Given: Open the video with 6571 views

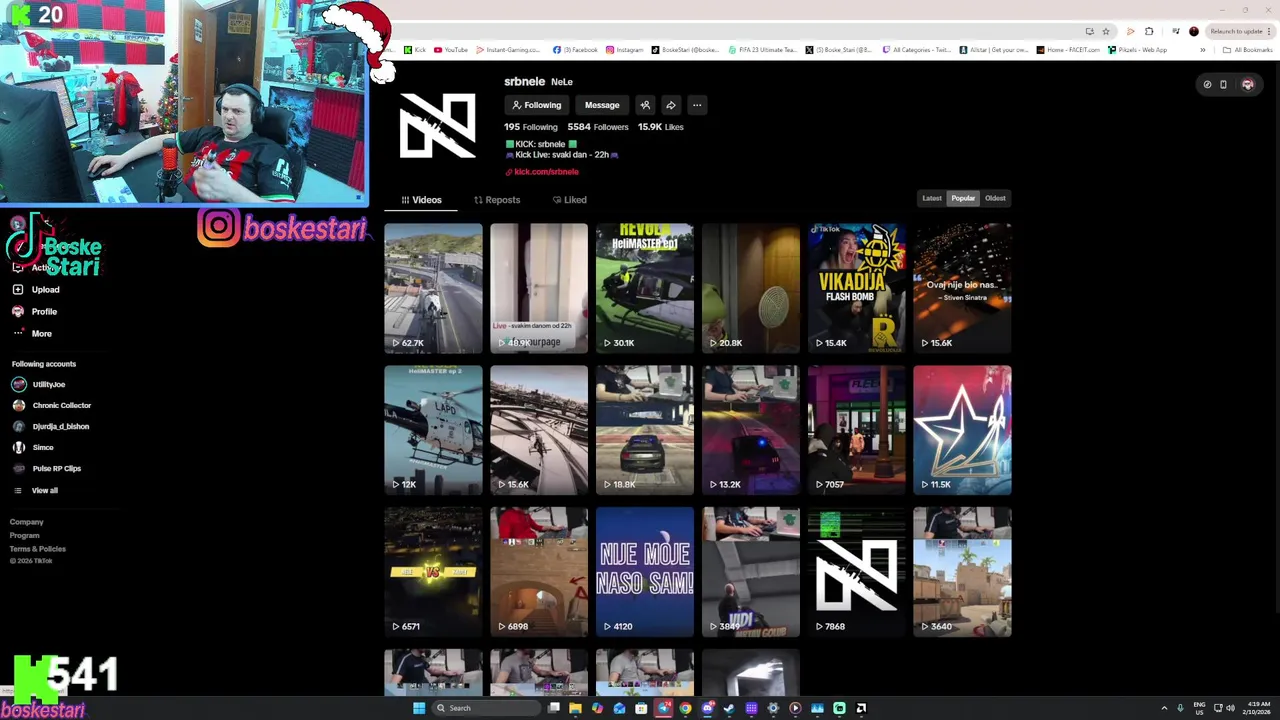Looking at the screenshot, I should coord(433,572).
